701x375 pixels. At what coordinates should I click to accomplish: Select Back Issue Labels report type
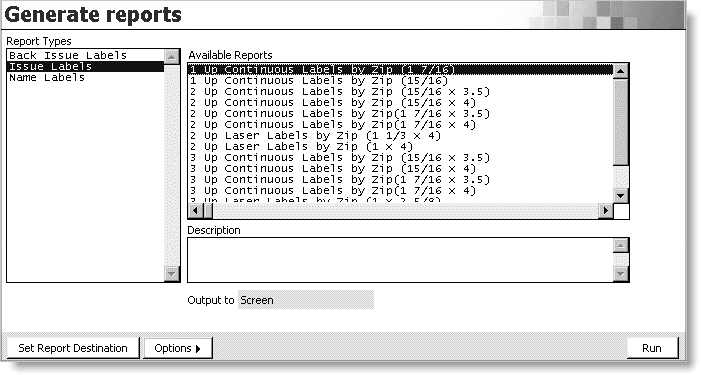(x=85, y=55)
